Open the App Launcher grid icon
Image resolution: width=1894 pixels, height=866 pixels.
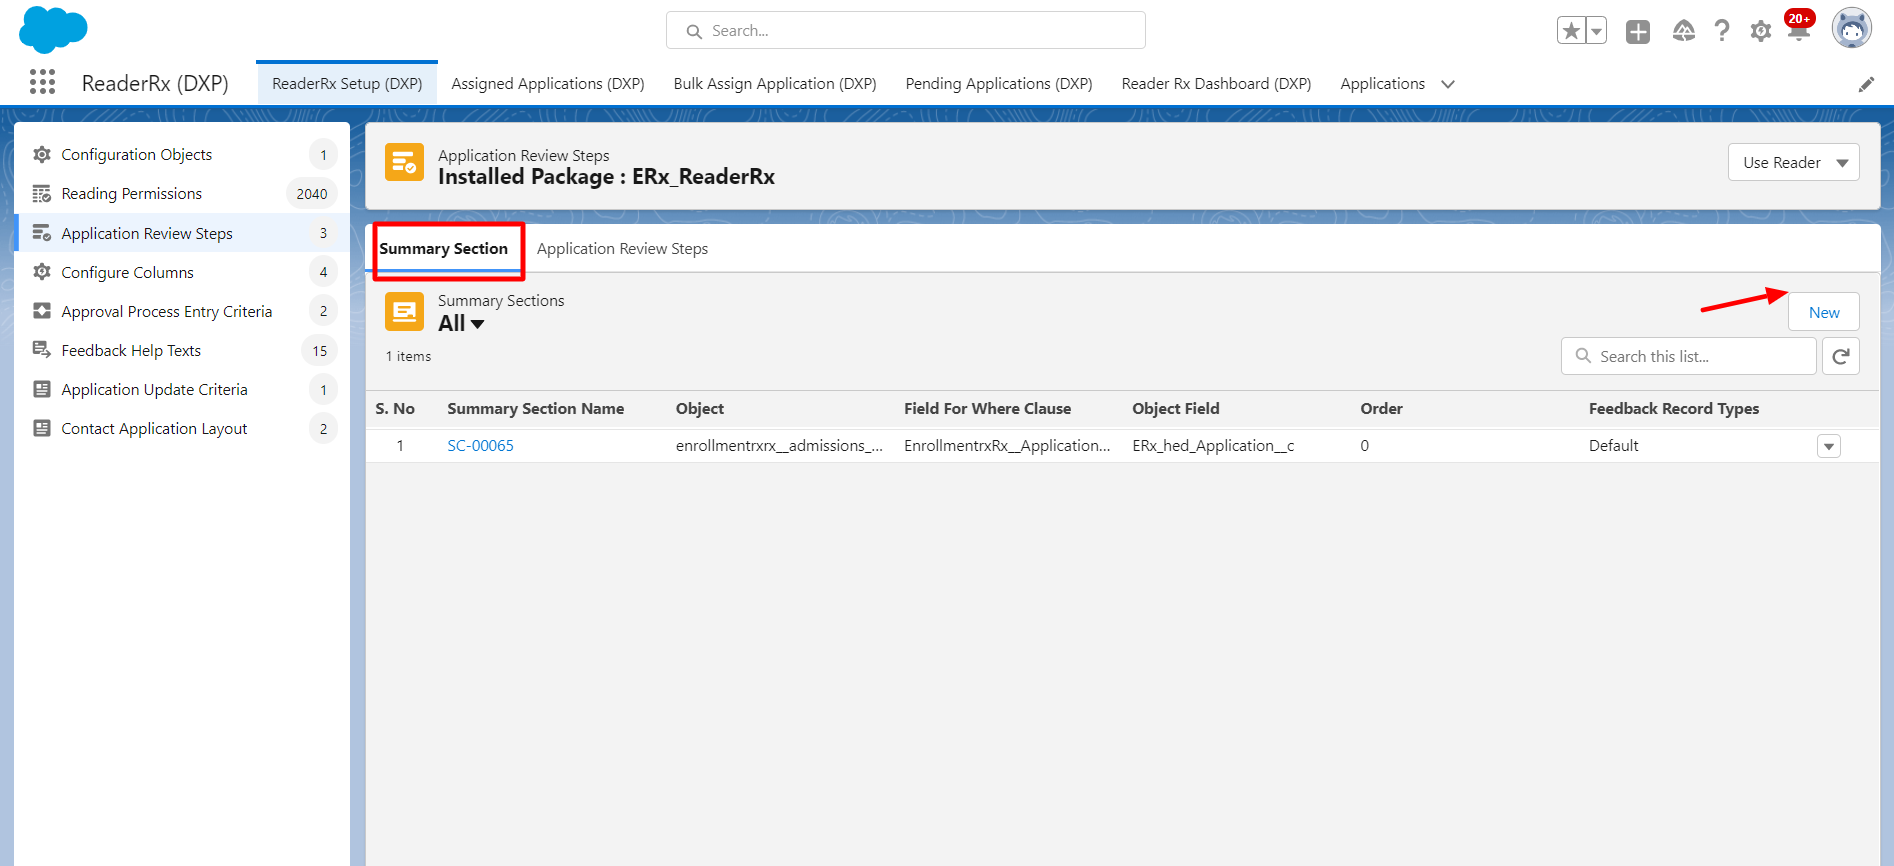(x=42, y=82)
